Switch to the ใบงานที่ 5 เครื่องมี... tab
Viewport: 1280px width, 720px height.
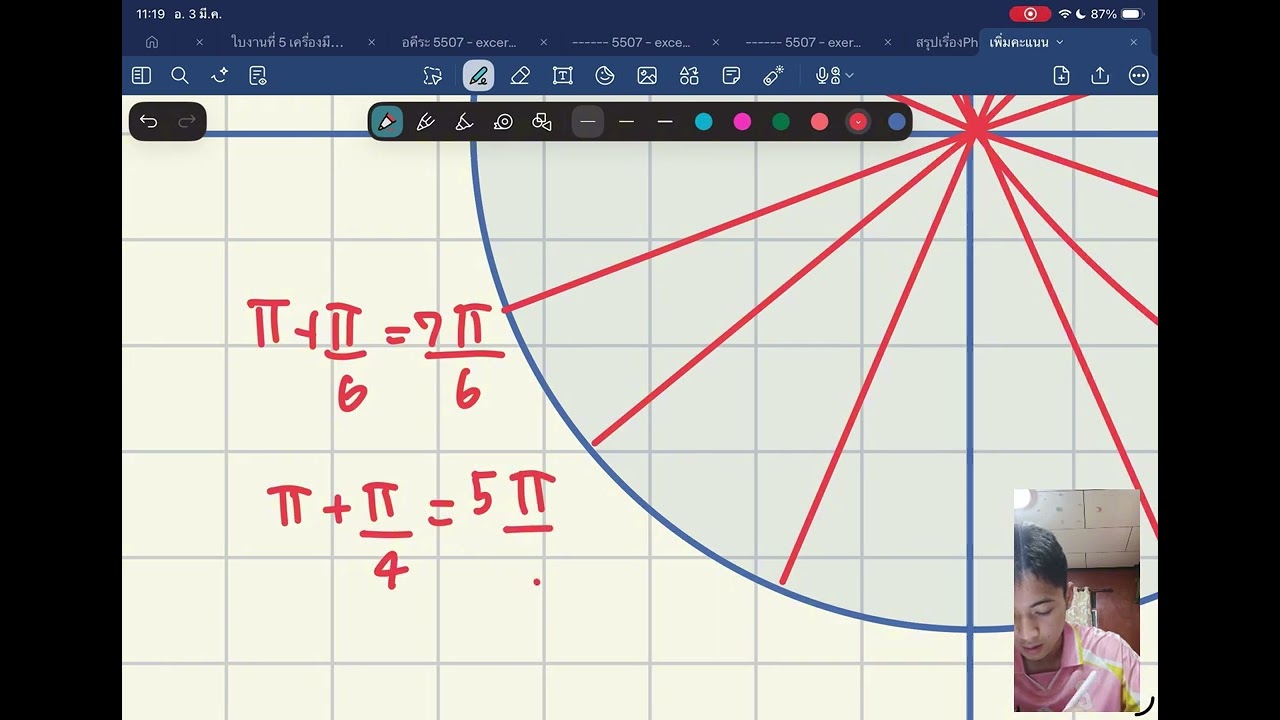[287, 42]
